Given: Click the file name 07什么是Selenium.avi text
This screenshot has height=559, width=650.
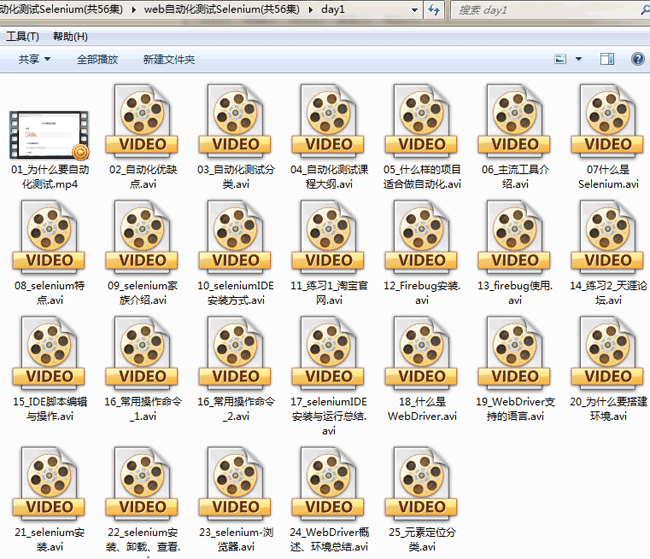Looking at the screenshot, I should (608, 177).
